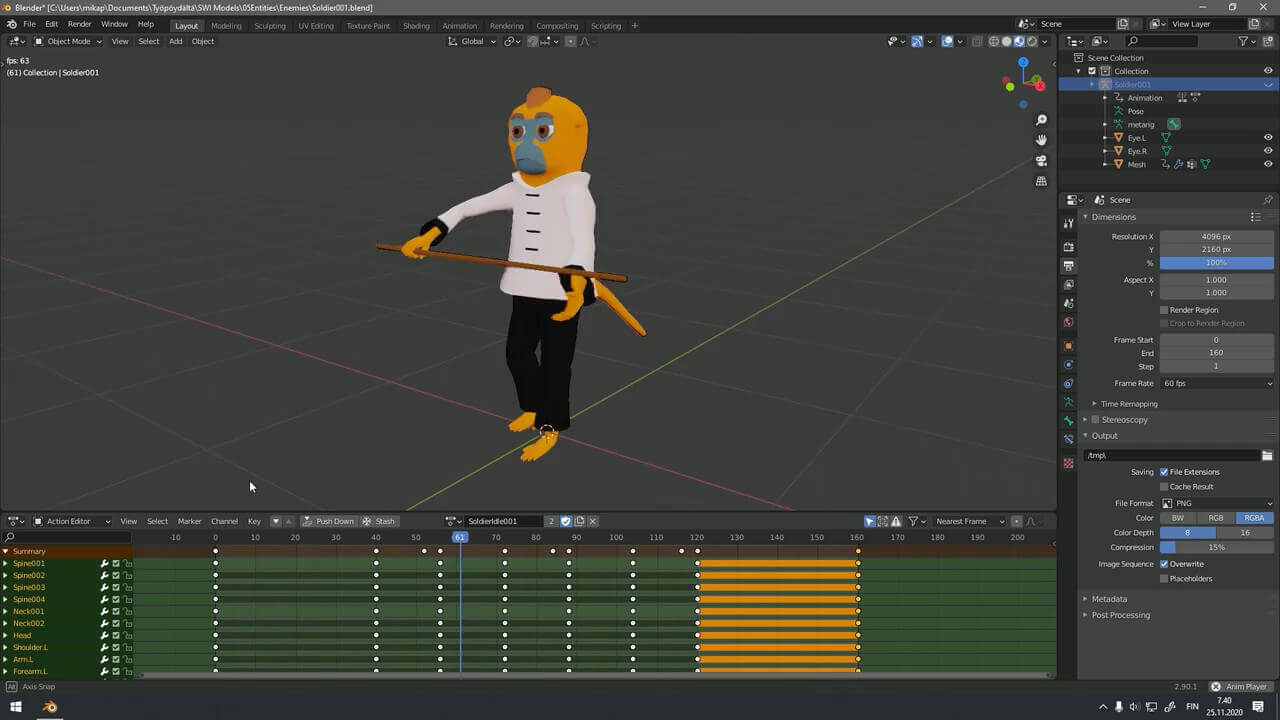Image resolution: width=1280 pixels, height=720 pixels.
Task: Open the Frame Rate 60 fps dropdown
Action: point(1217,384)
